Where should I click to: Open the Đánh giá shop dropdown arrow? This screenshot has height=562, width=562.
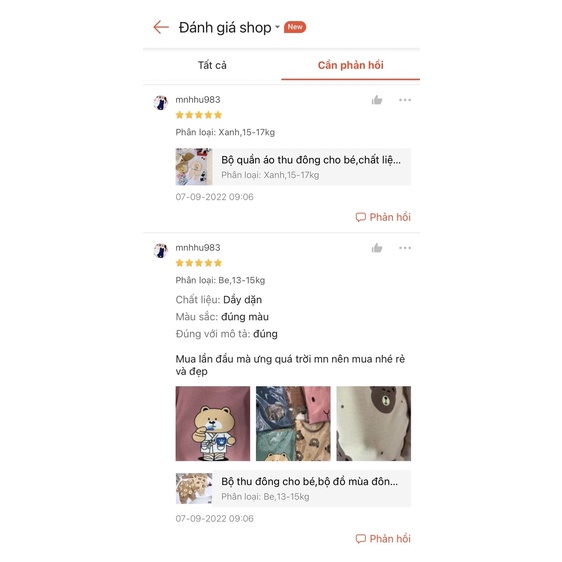(x=277, y=27)
